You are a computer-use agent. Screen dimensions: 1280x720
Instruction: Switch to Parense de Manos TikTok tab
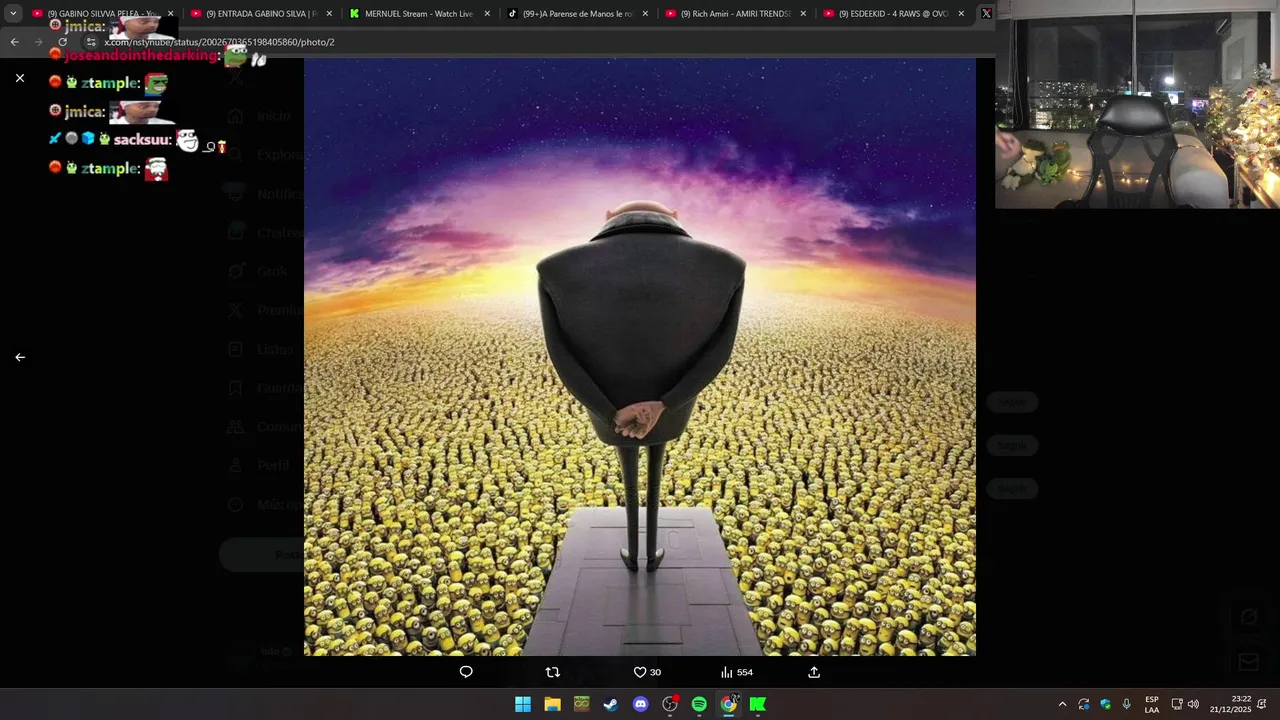point(577,14)
